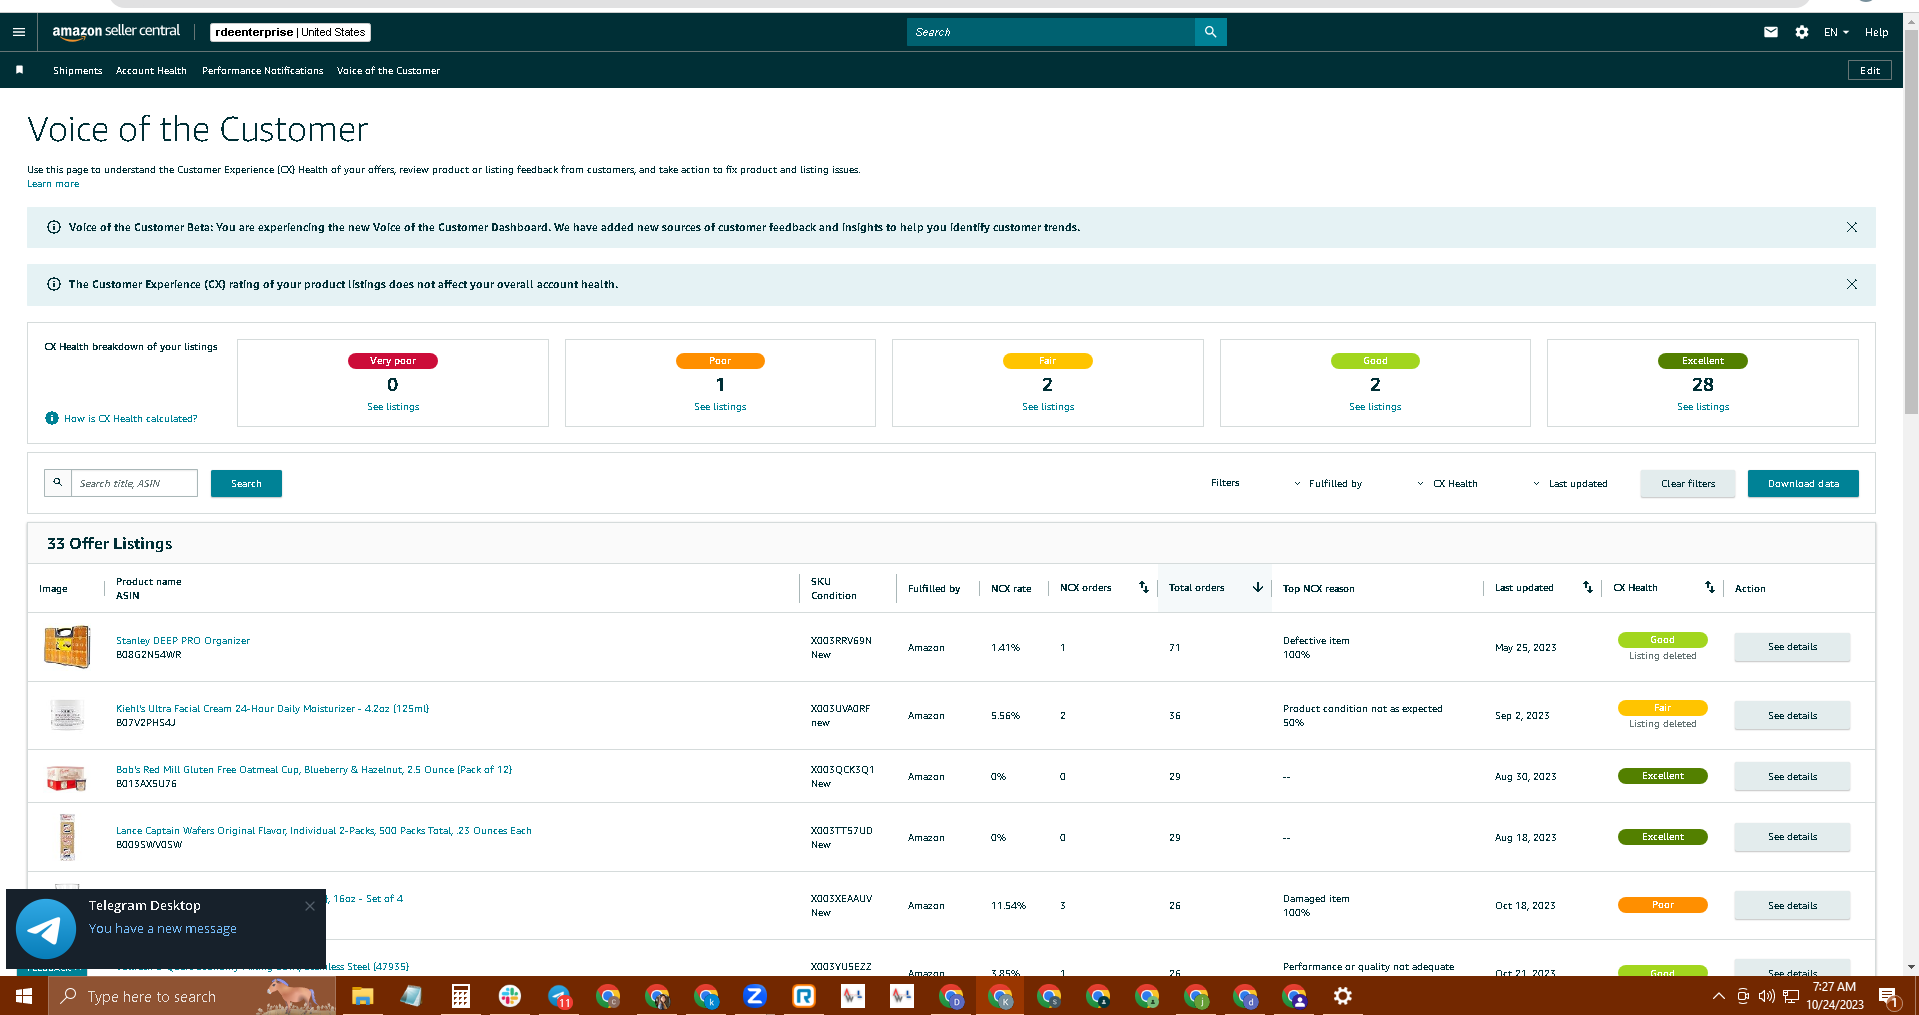Click the SKU 'X003RRV69N' cell
Viewport: 1919px width, 1015px height.
(x=841, y=641)
